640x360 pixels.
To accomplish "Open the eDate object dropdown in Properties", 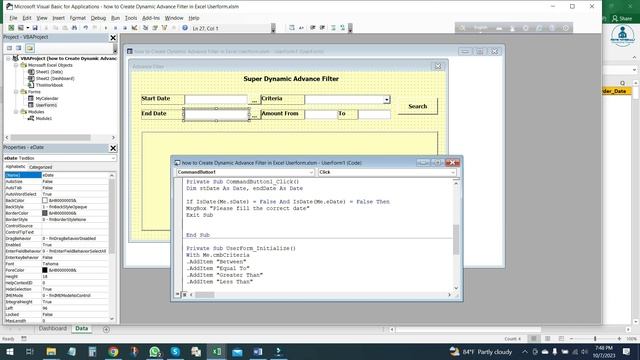I will (113, 158).
